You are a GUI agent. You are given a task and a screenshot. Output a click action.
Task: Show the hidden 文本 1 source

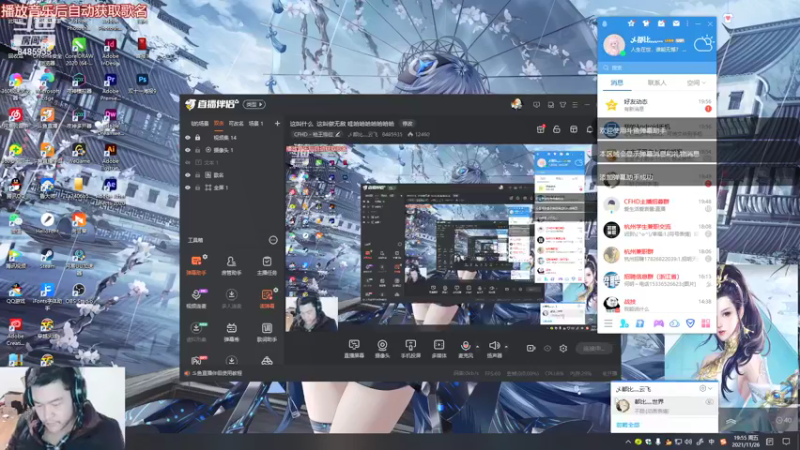(188, 162)
